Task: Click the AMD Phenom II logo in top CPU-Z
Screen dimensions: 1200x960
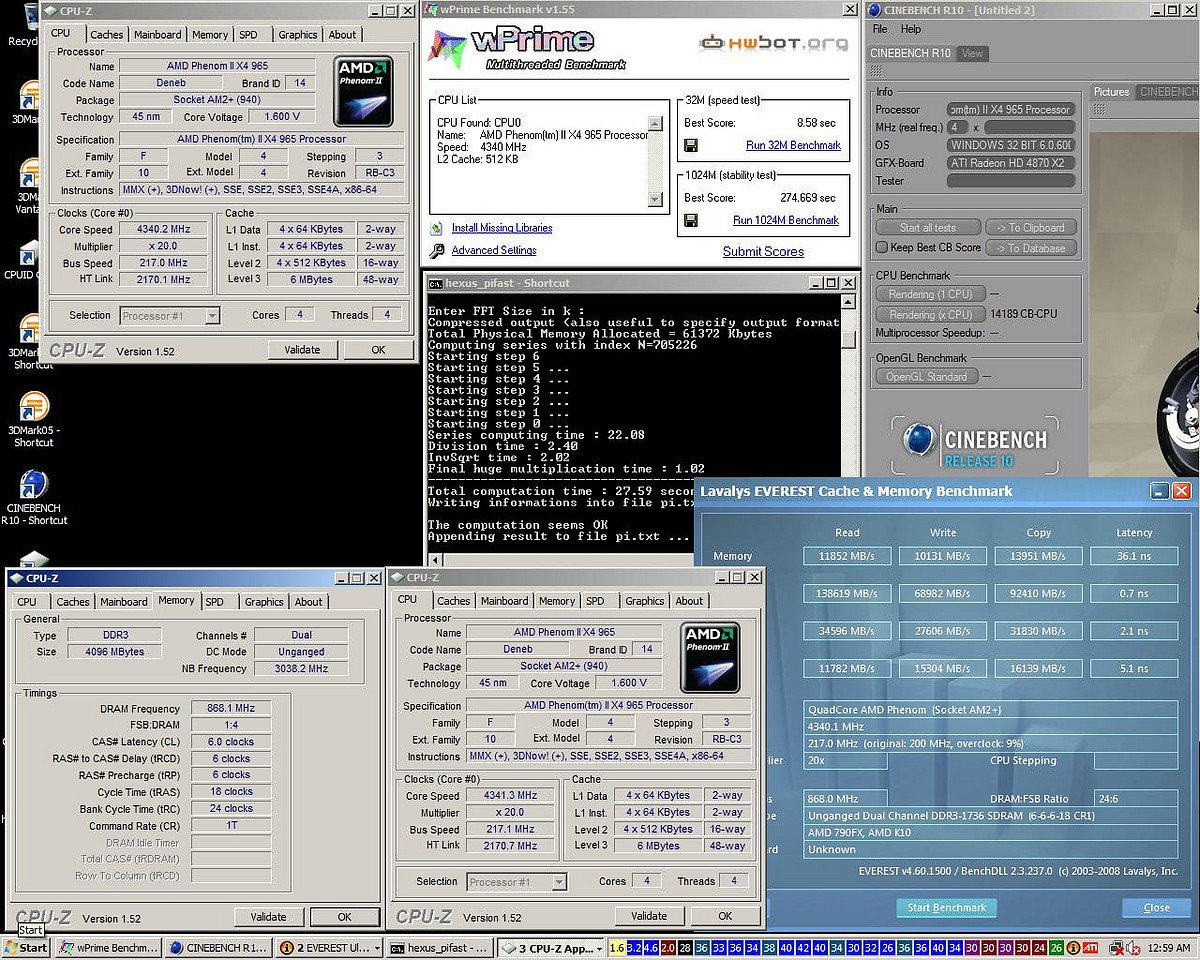Action: point(364,90)
